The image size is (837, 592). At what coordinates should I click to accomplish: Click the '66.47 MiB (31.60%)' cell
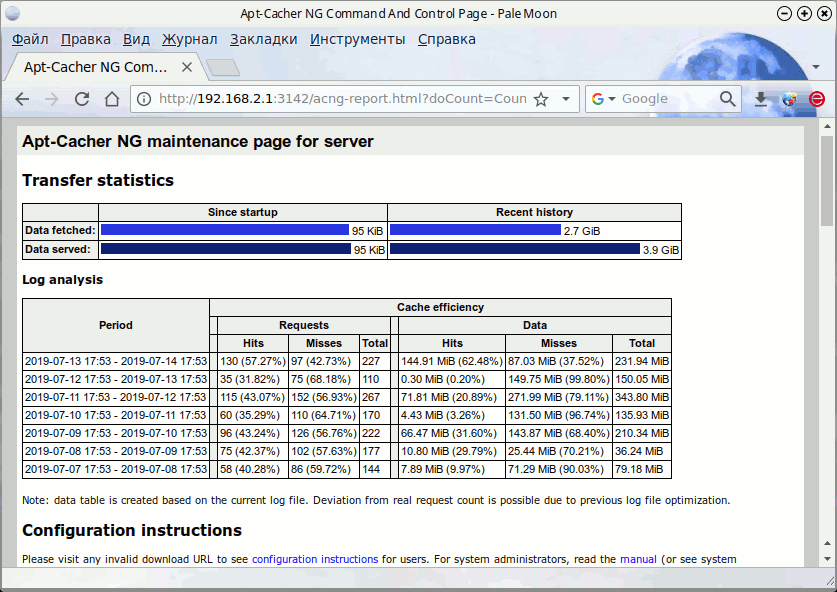[452, 433]
